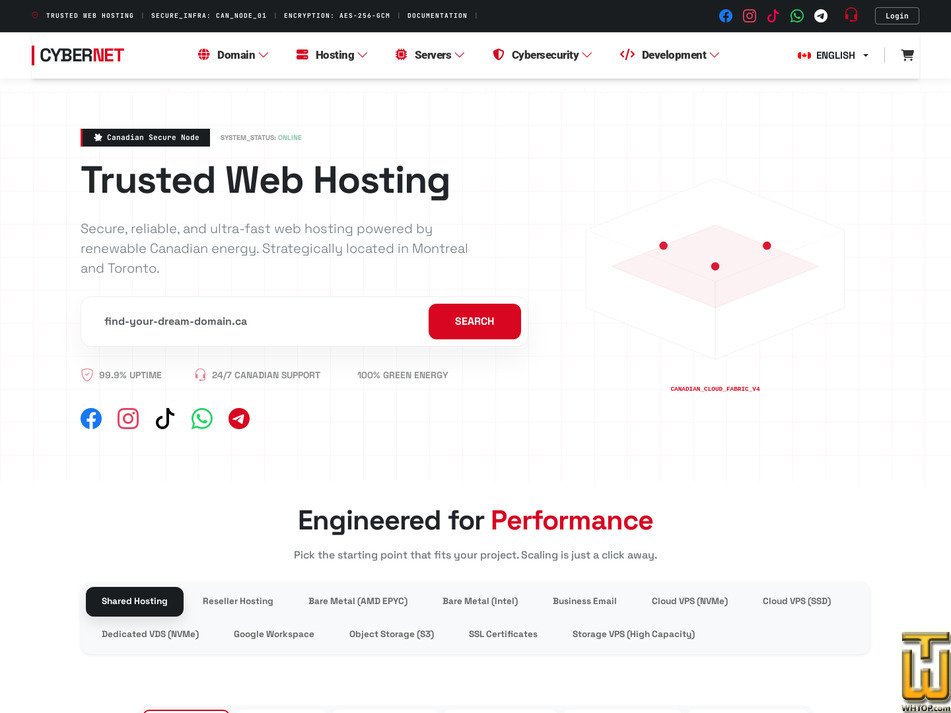Click the CANADIAN_CLOUD_FABRIC_V4 label
This screenshot has width=951, height=713.
715,389
